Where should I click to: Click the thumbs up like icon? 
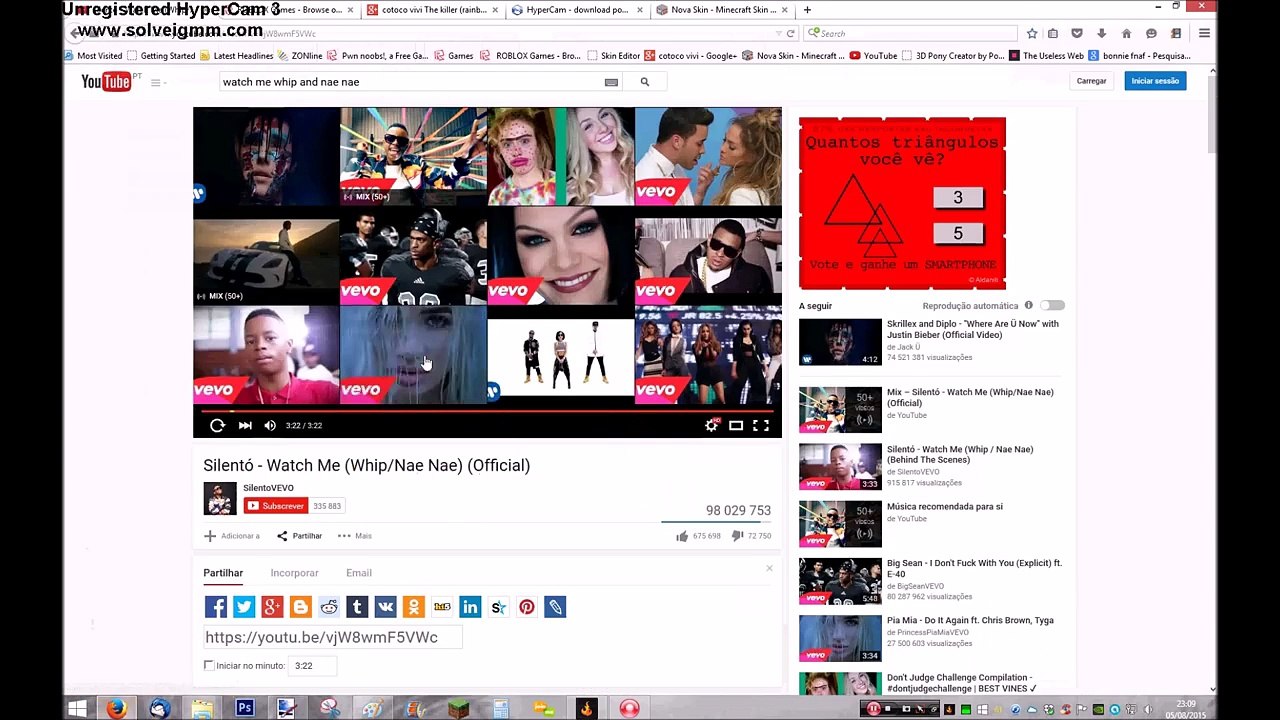click(682, 536)
